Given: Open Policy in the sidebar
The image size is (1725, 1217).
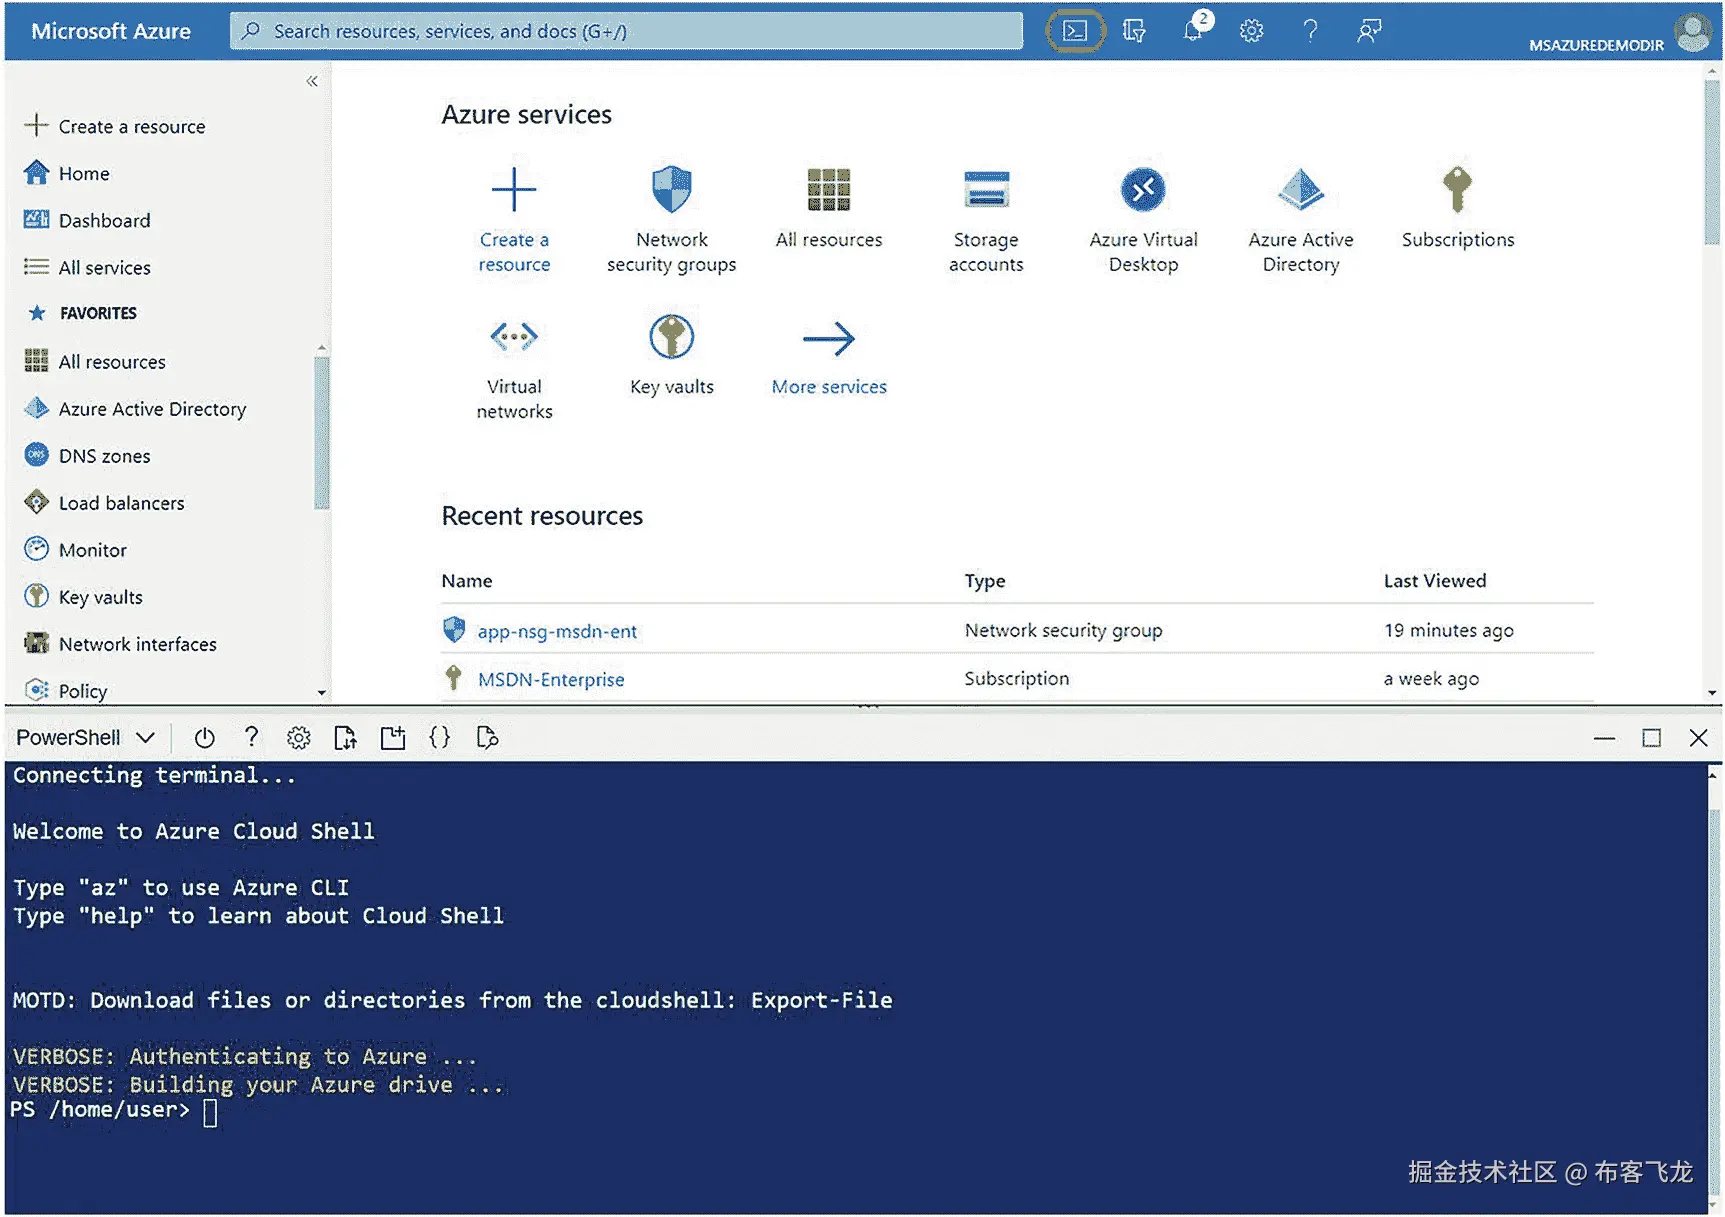Looking at the screenshot, I should [66, 690].
